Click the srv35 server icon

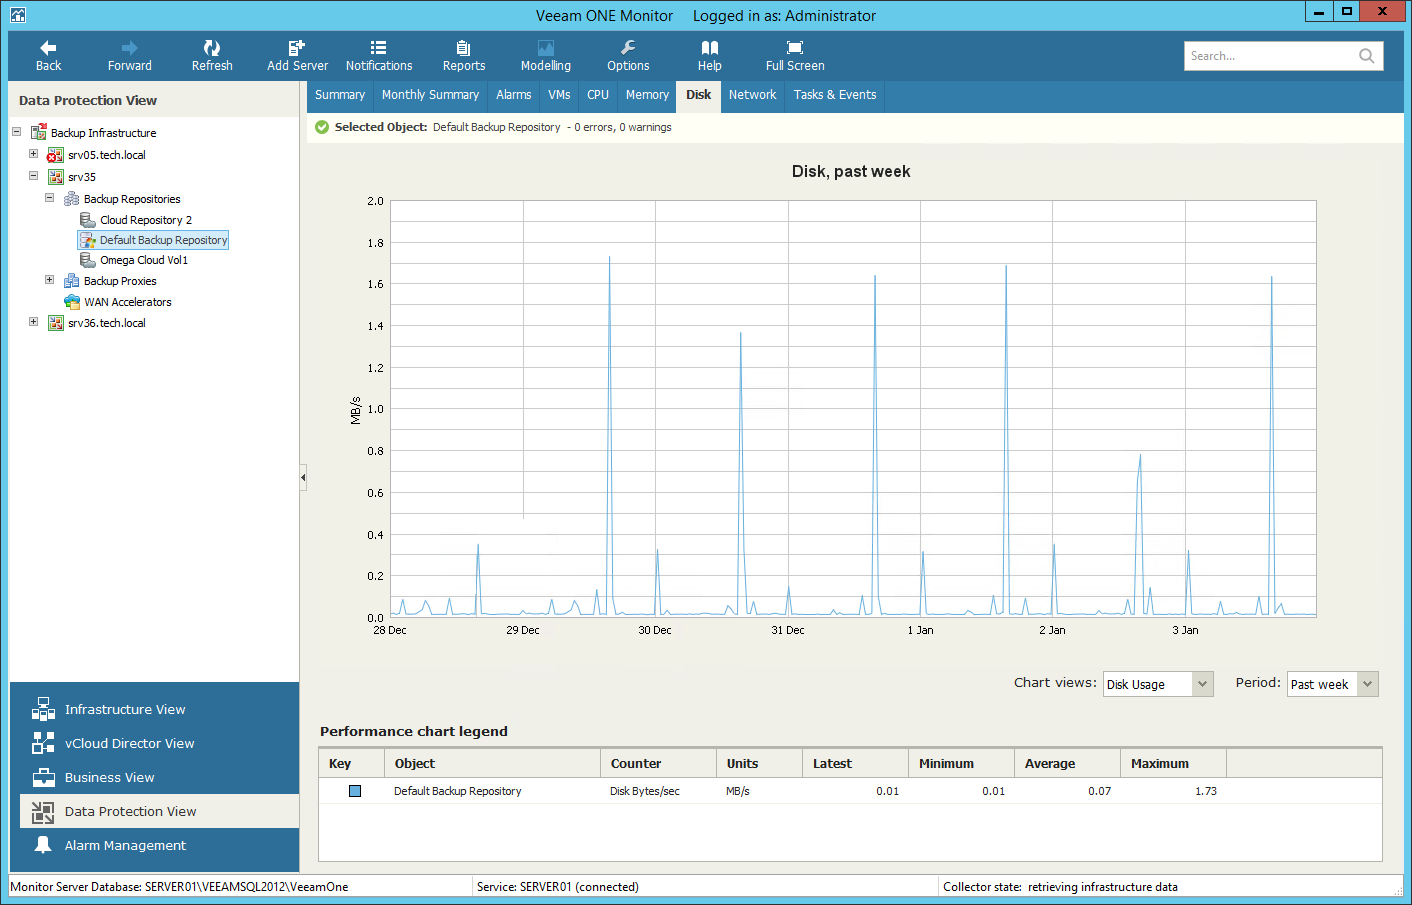pos(56,177)
